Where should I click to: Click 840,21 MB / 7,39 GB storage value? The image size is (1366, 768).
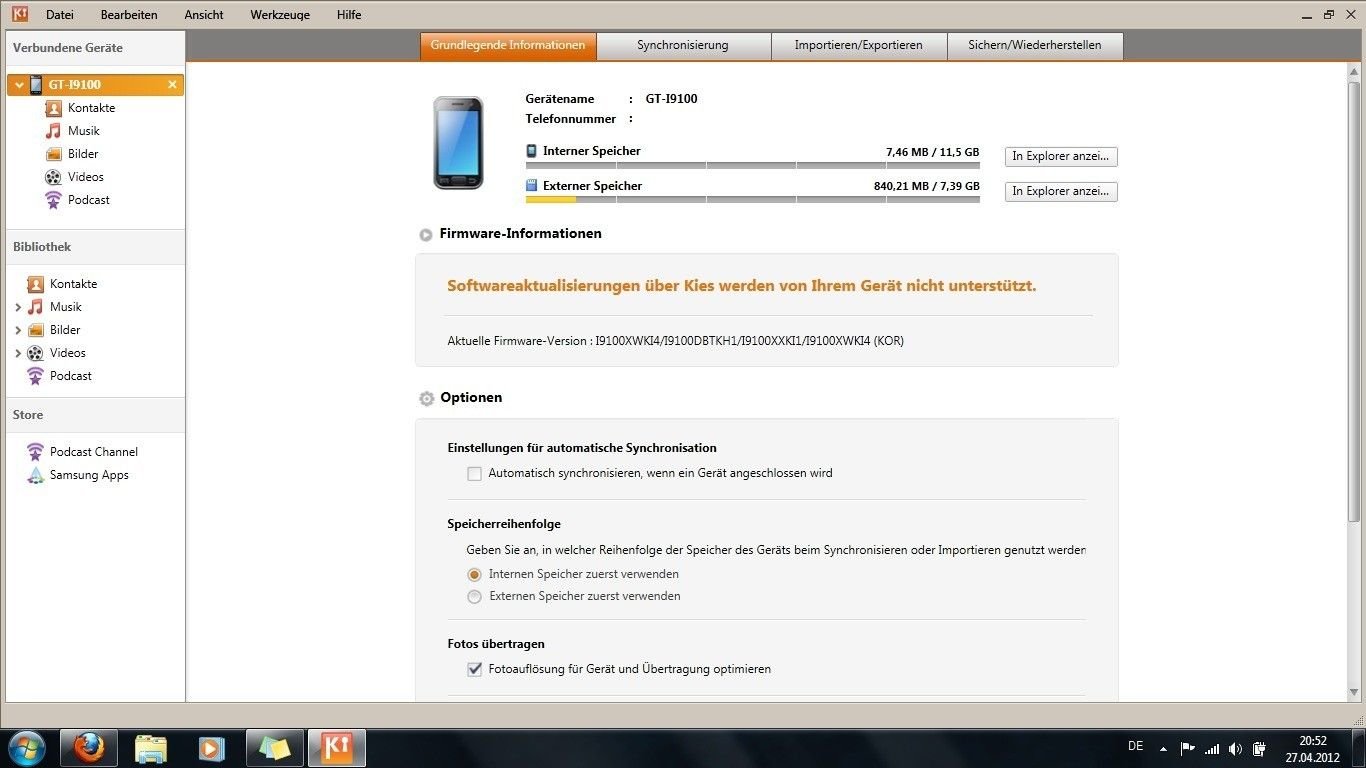(x=926, y=186)
